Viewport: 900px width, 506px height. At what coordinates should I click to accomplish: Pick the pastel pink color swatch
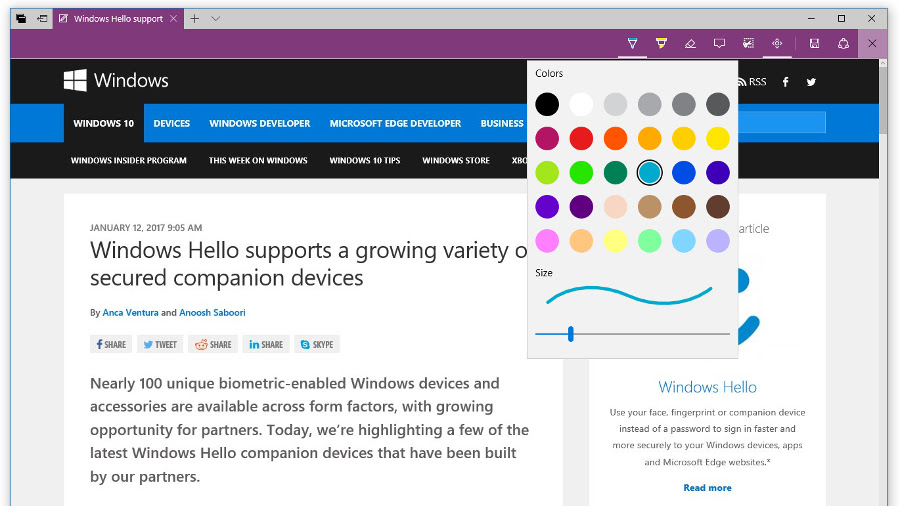coord(547,241)
